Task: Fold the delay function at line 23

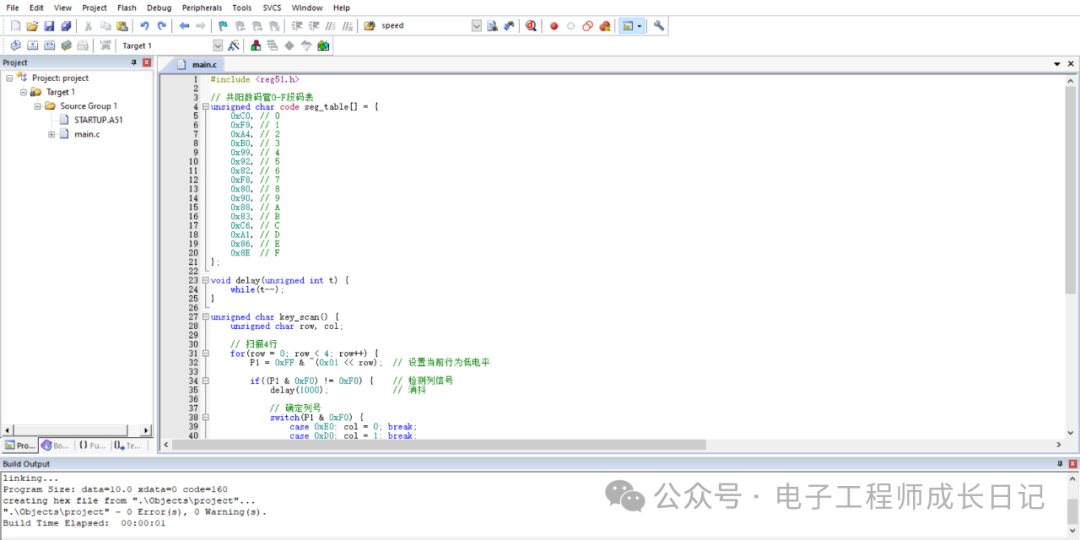Action: (x=205, y=280)
